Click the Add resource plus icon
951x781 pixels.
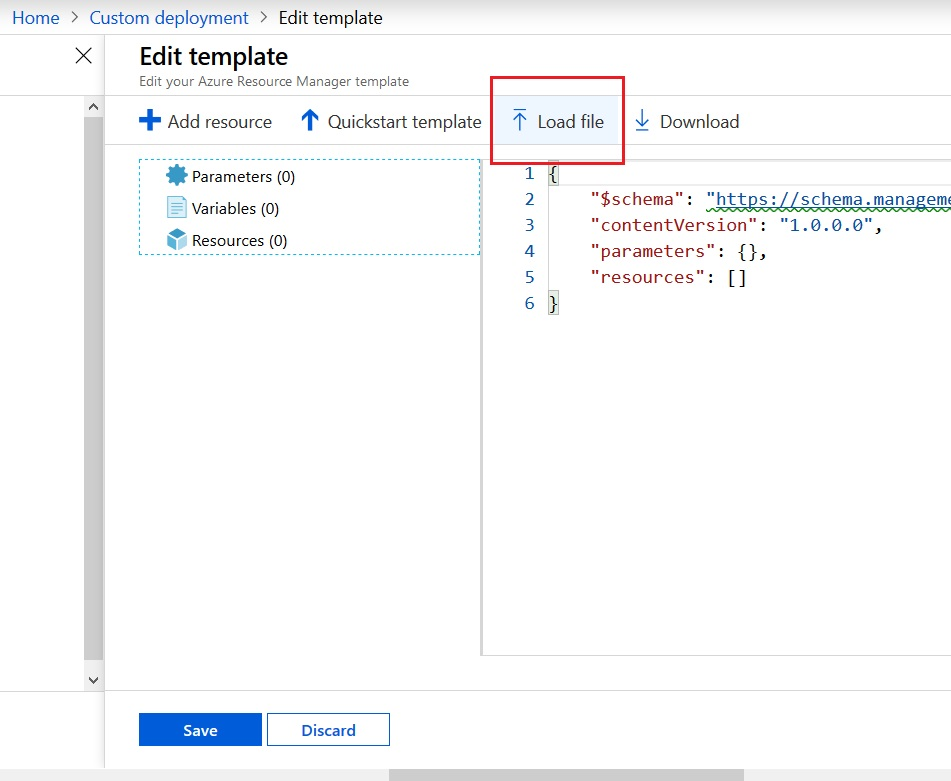pyautogui.click(x=150, y=121)
